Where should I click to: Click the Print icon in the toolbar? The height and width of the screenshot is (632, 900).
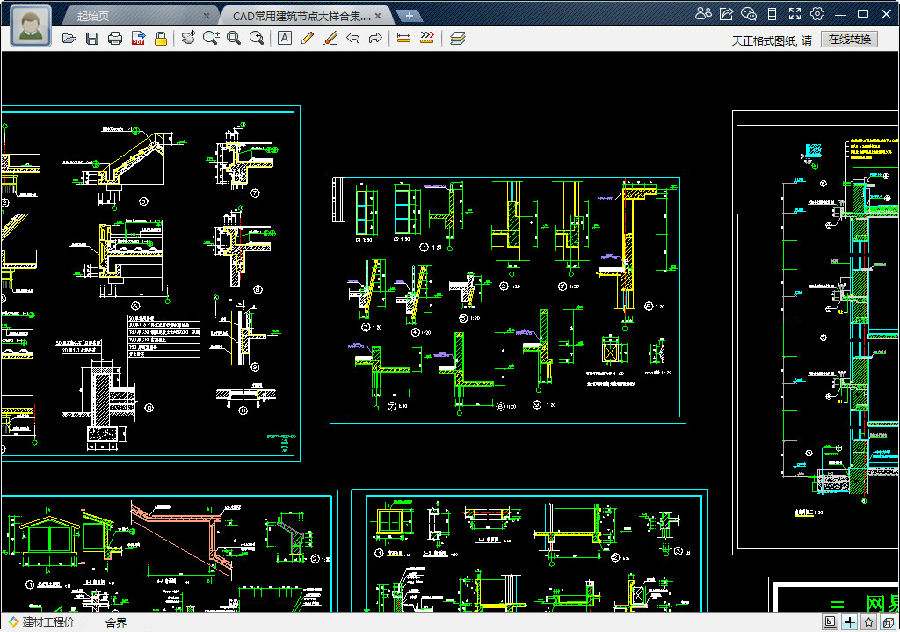(x=115, y=38)
